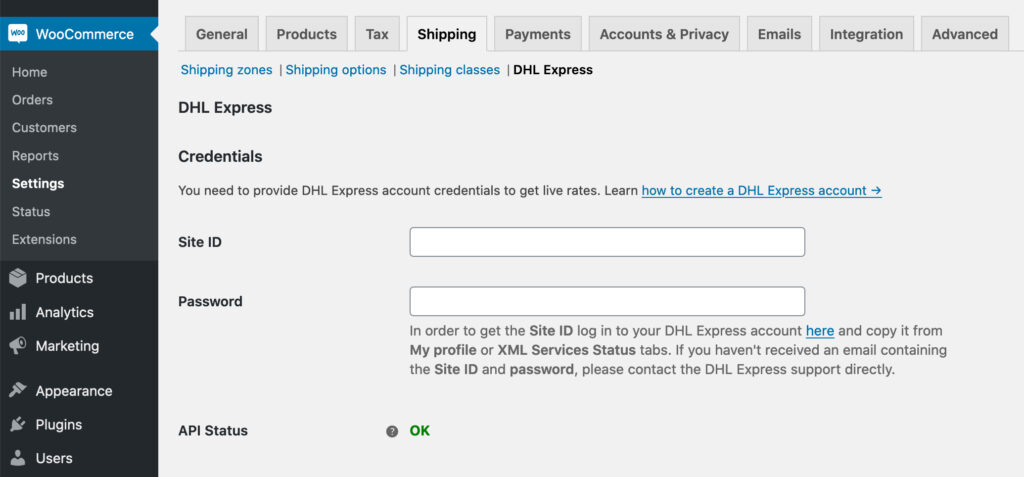Open Plugins via its plug icon
Screen dimensions: 1024x477
point(18,425)
